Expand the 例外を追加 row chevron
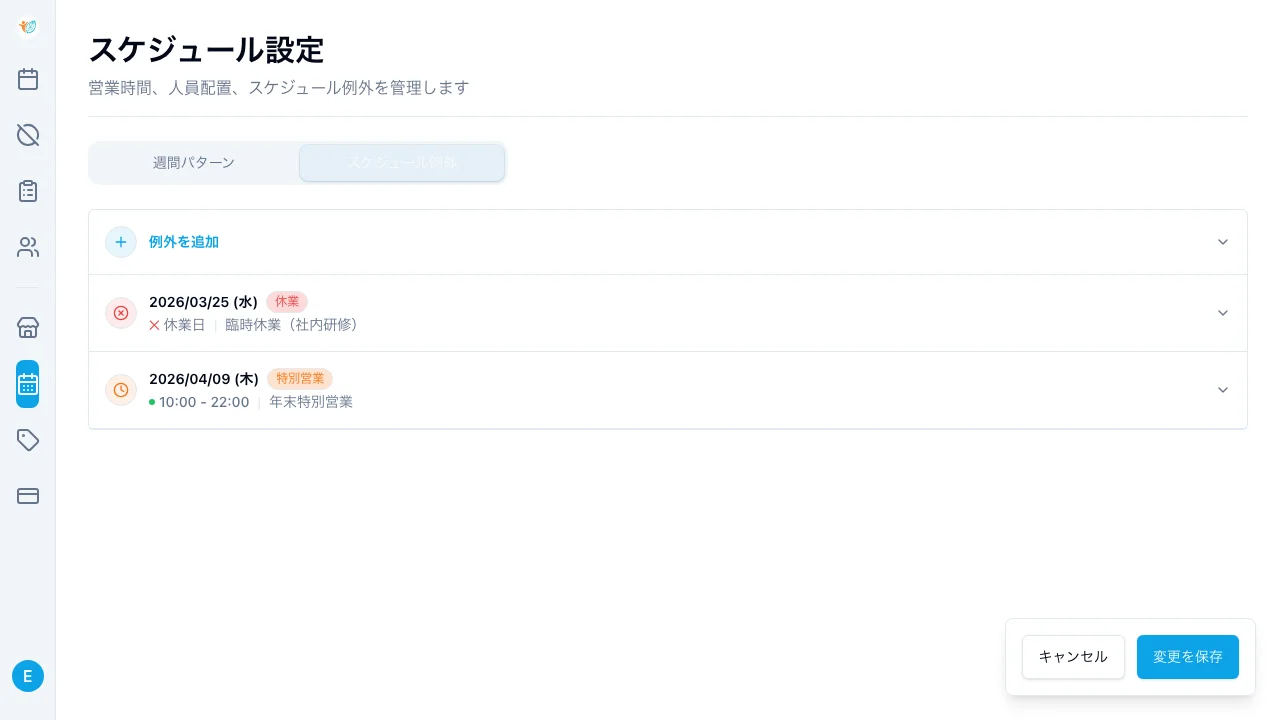Image resolution: width=1280 pixels, height=720 pixels. 1222,242
